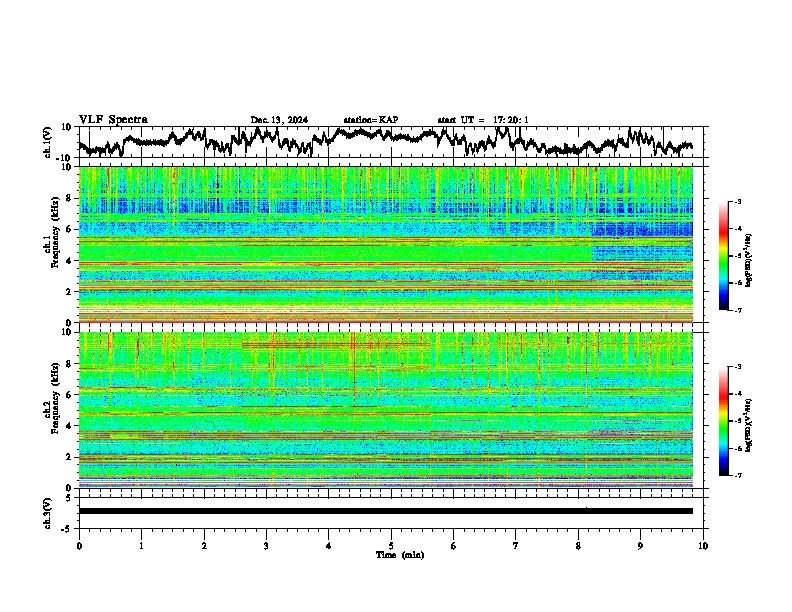Click the ch.1(V) waveform axis label

[x=48, y=142]
